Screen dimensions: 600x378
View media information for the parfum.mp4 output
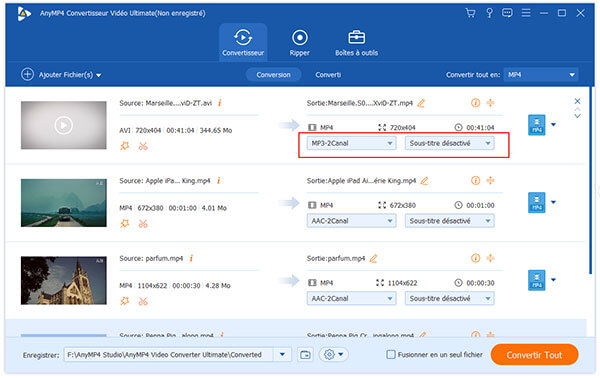(475, 258)
